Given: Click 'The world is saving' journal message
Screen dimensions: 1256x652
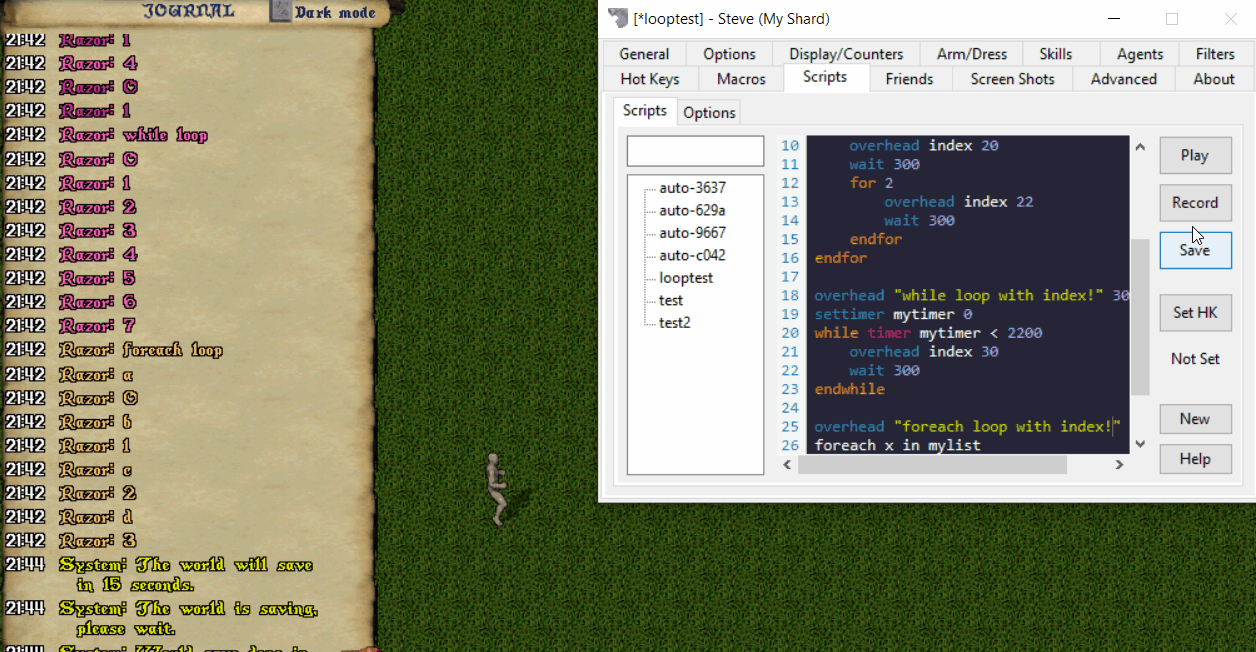Looking at the screenshot, I should [x=188, y=618].
